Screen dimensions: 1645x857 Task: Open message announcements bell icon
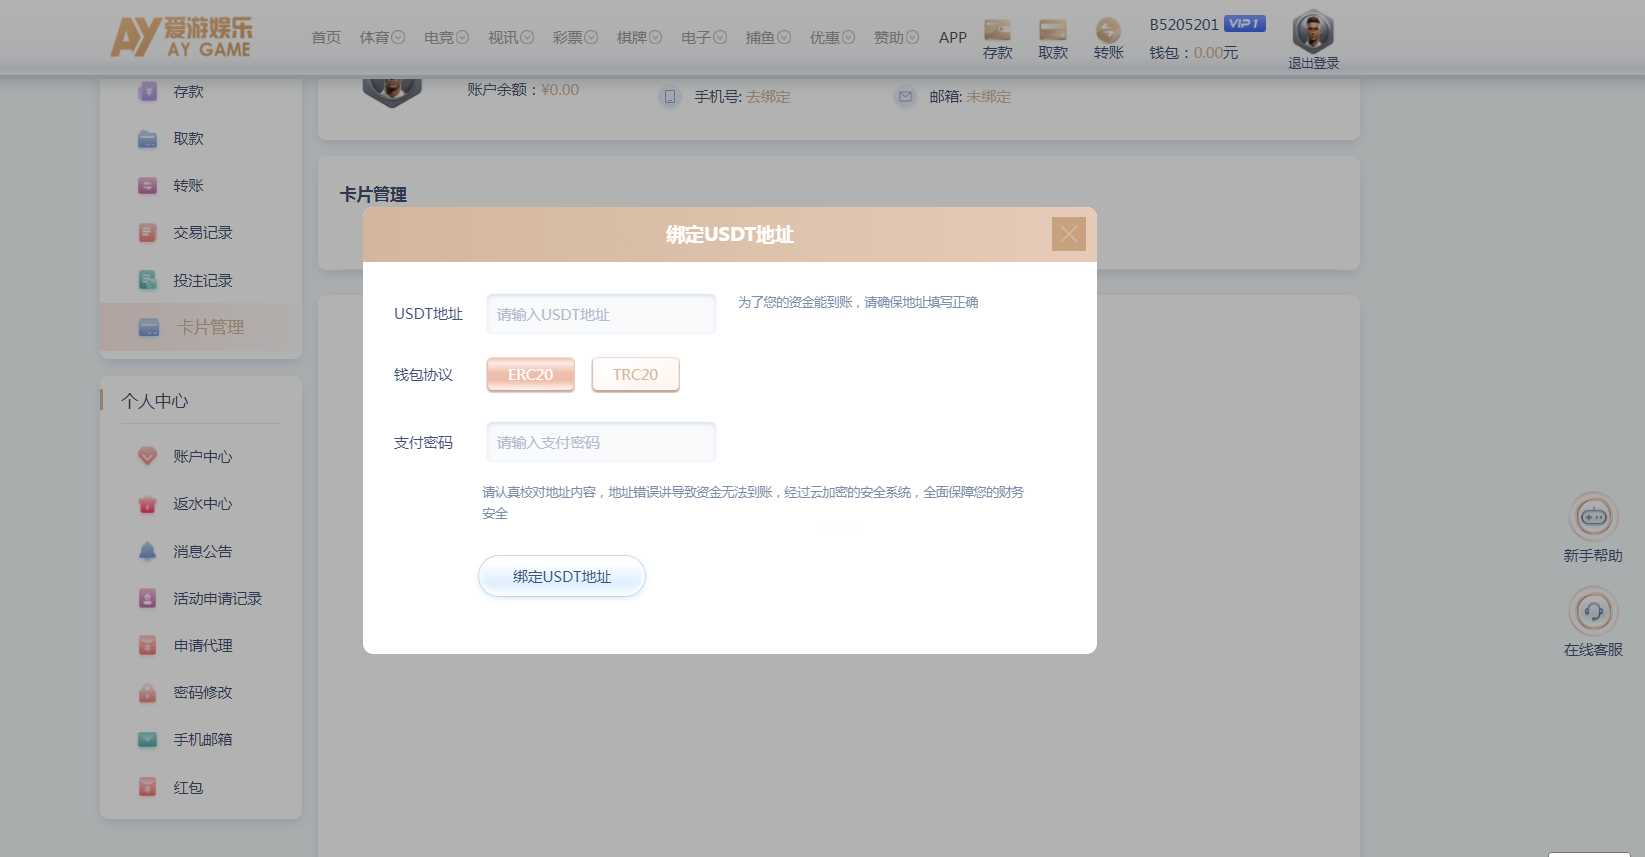[148, 551]
